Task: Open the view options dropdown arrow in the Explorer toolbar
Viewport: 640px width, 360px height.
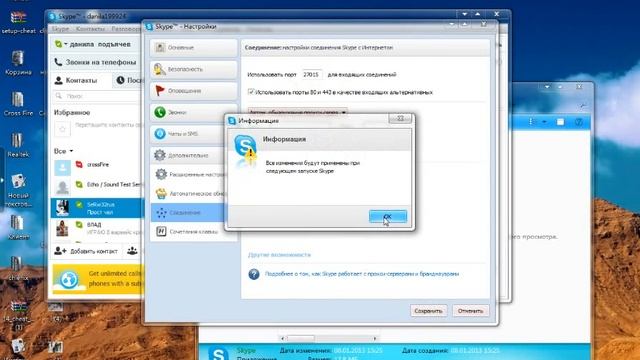Action: coord(544,122)
